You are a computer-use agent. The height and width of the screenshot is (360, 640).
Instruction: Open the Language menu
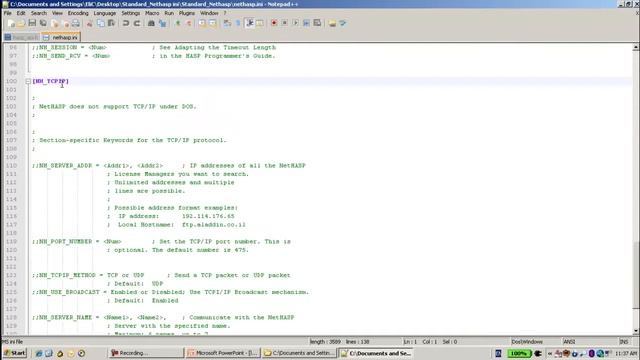pyautogui.click(x=105, y=13)
